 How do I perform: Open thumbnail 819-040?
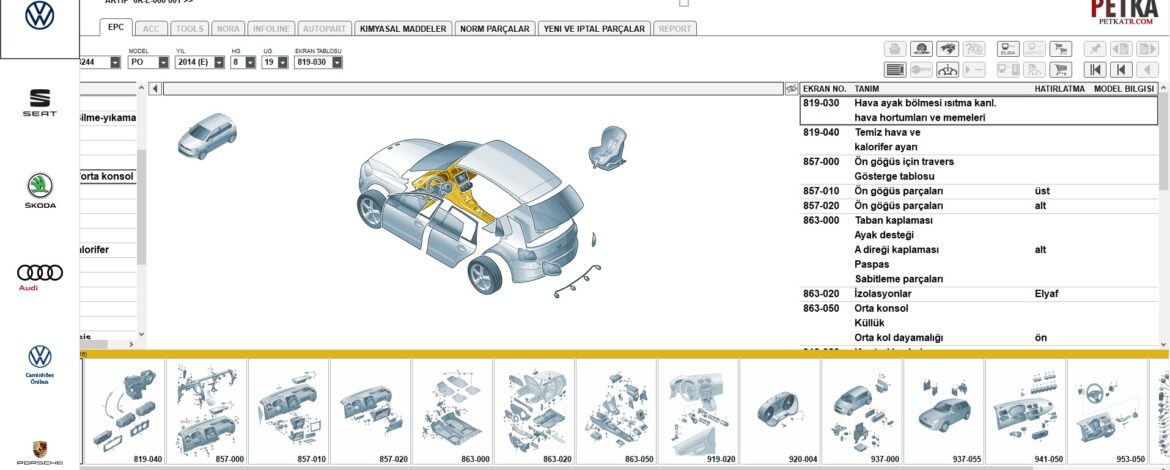[124, 412]
